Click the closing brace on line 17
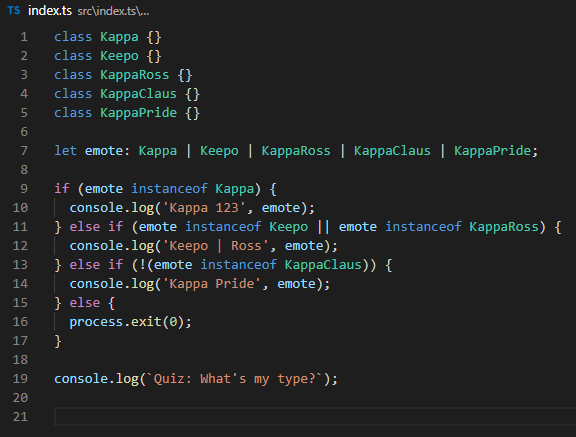 click(58, 341)
